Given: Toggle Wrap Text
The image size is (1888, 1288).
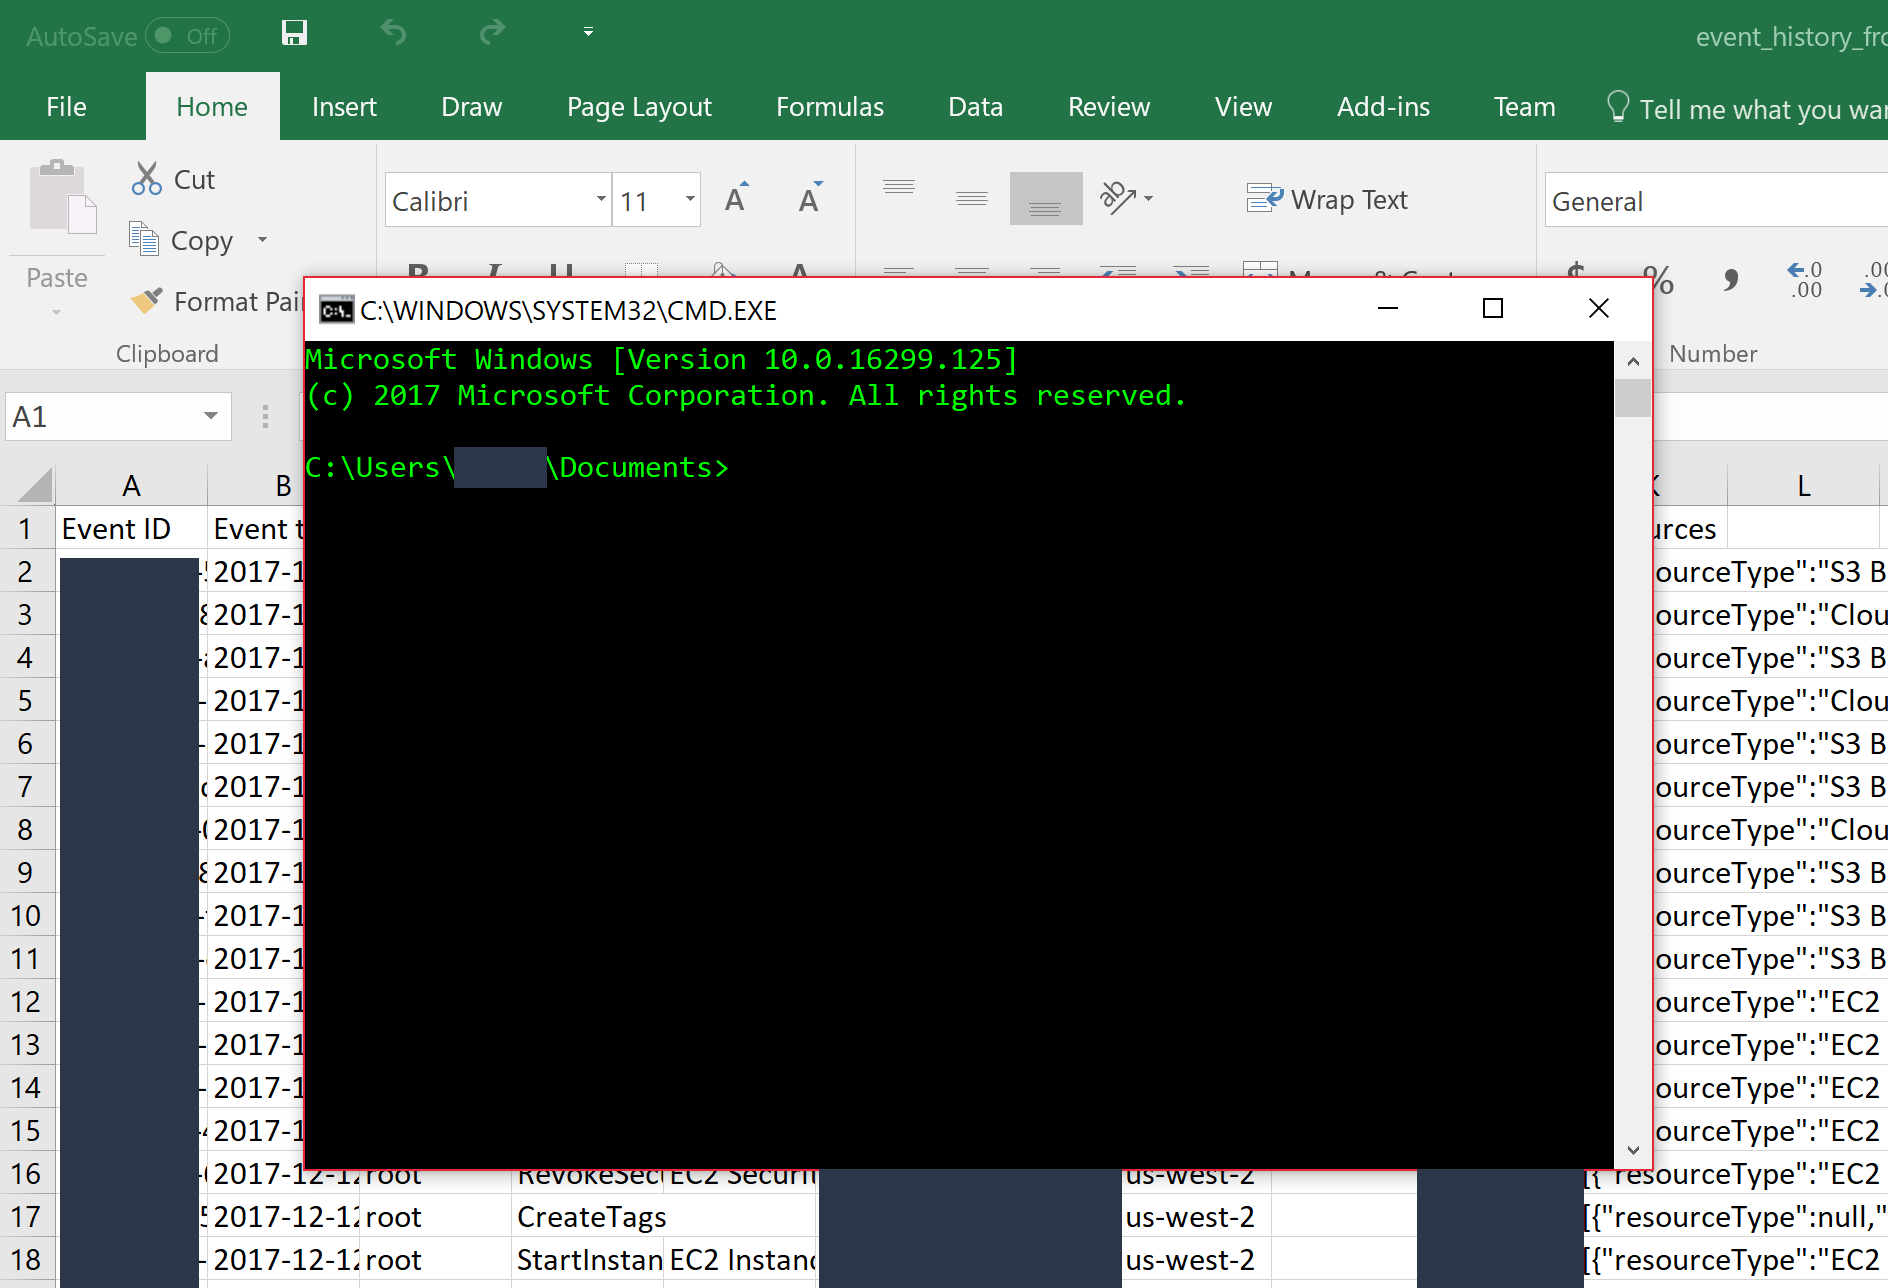Looking at the screenshot, I should pos(1327,199).
